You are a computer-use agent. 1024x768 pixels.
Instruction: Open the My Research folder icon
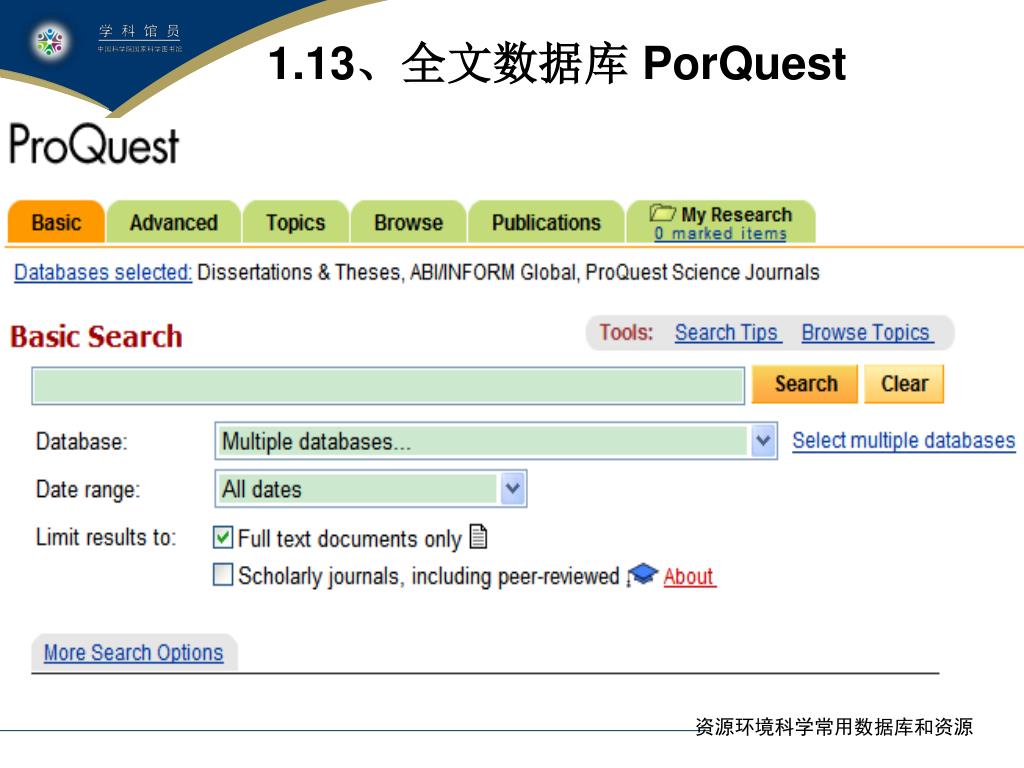click(662, 213)
